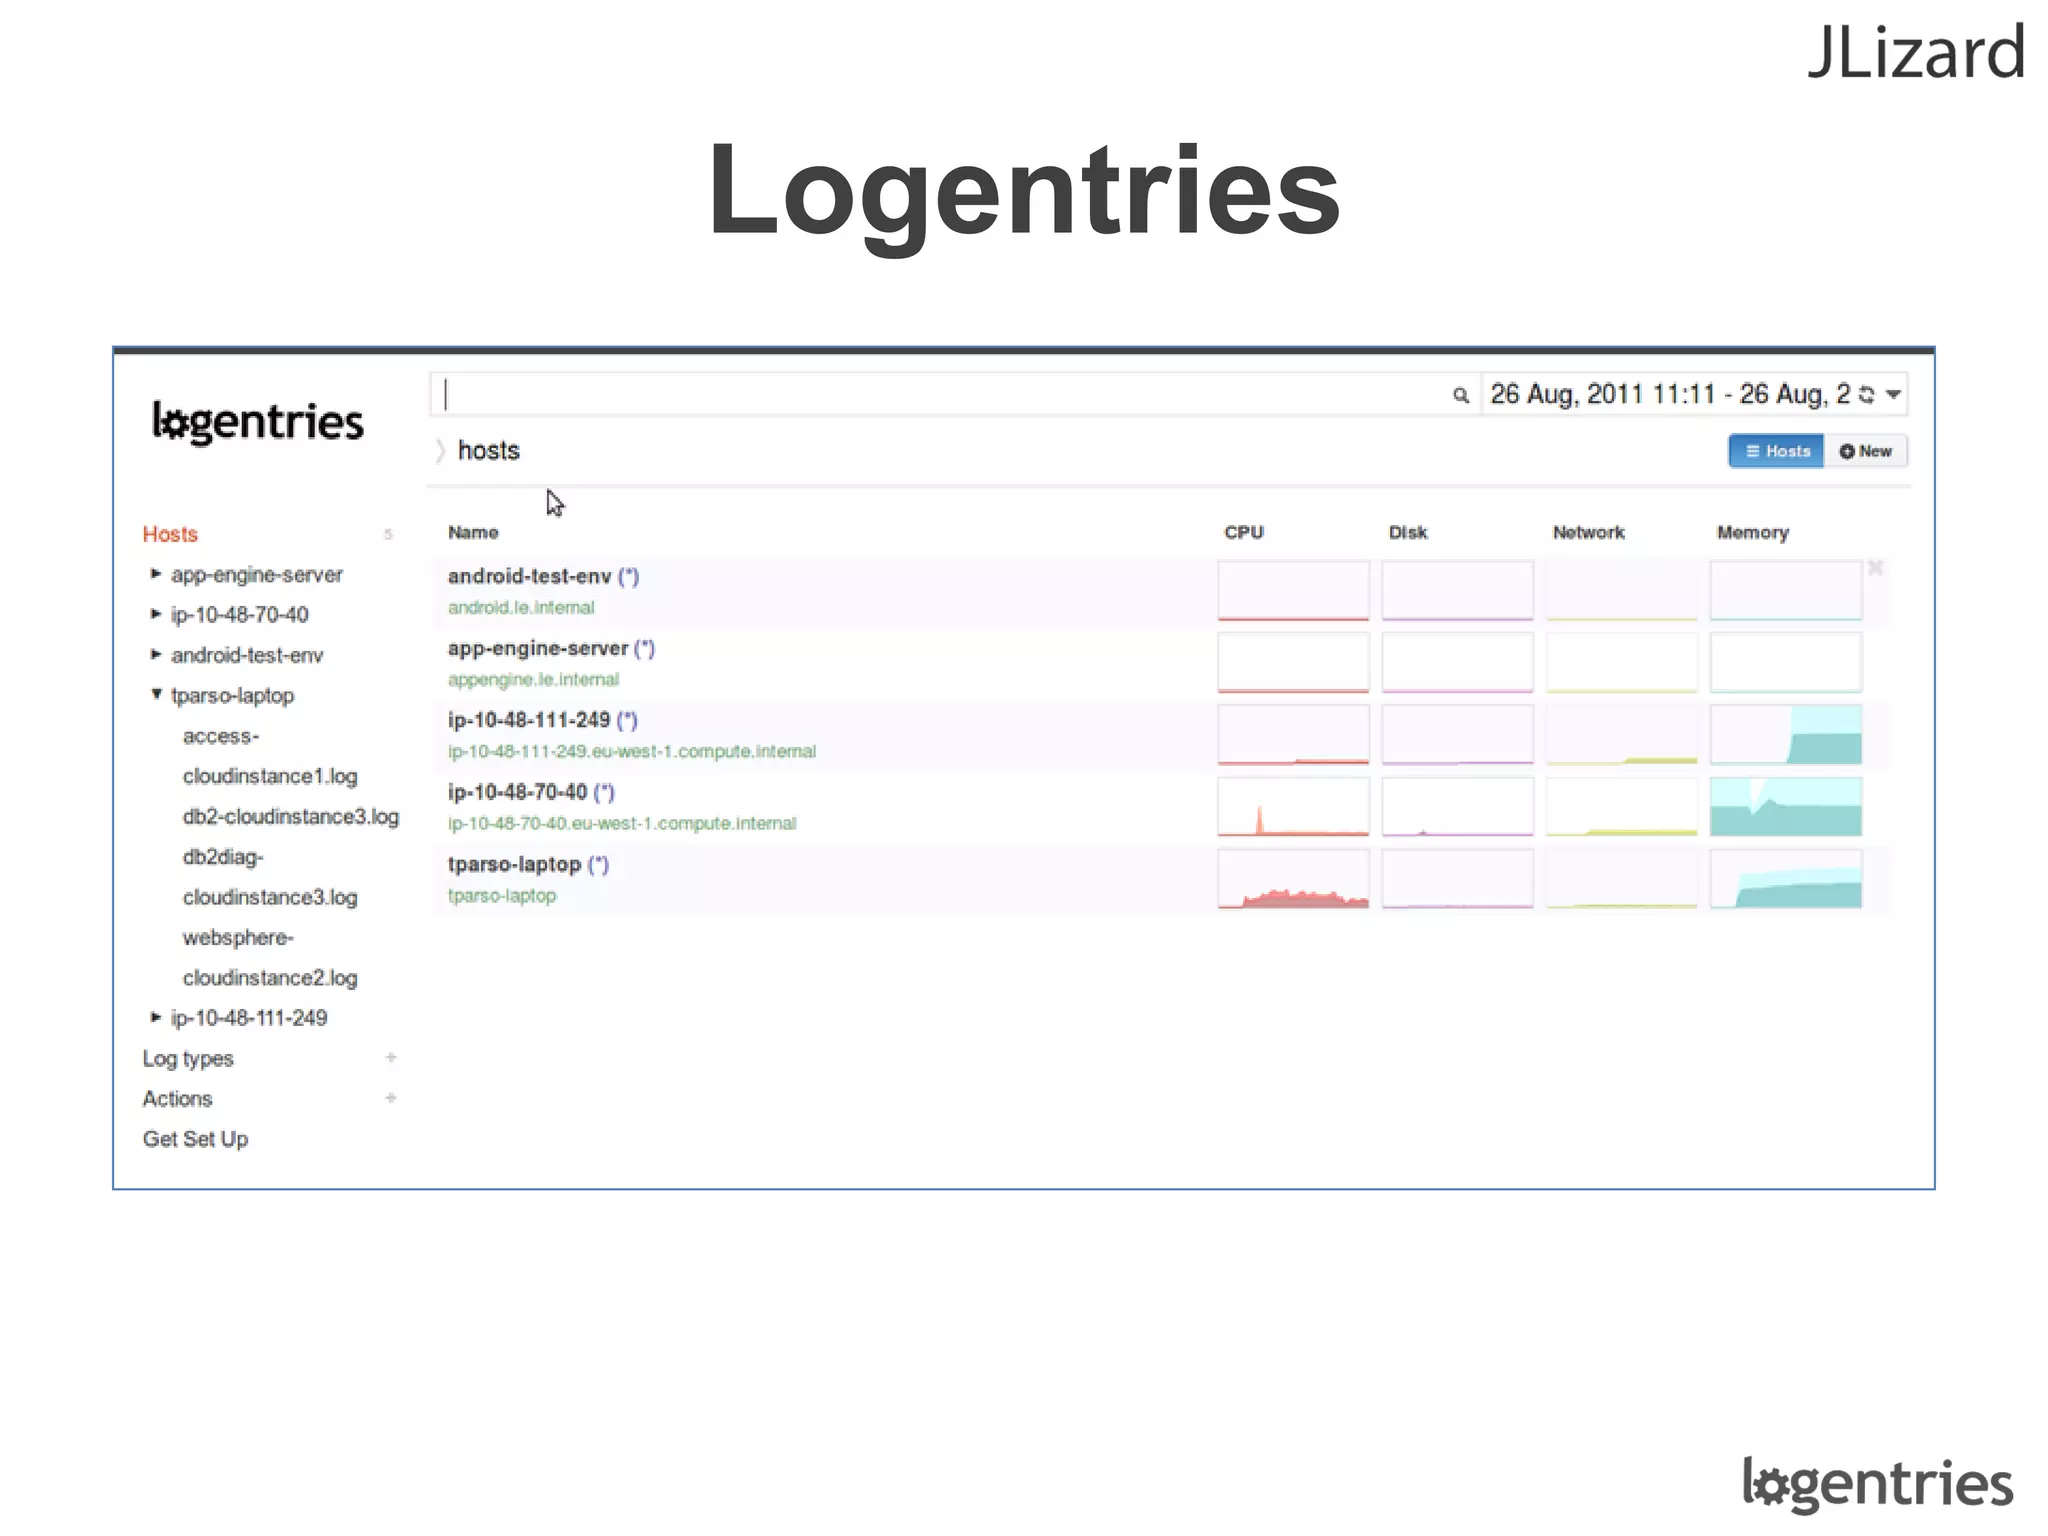The image size is (2048, 1536).
Task: Click android.le.internal address text
Action: click(521, 608)
